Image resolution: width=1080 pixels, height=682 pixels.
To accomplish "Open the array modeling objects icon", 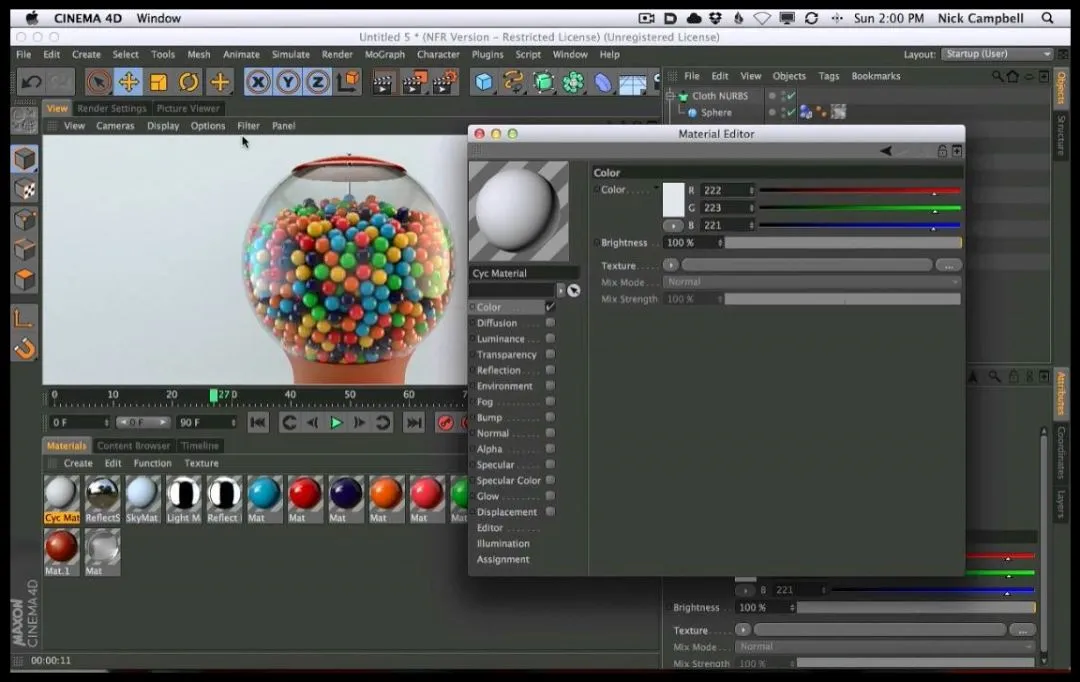I will tap(573, 83).
